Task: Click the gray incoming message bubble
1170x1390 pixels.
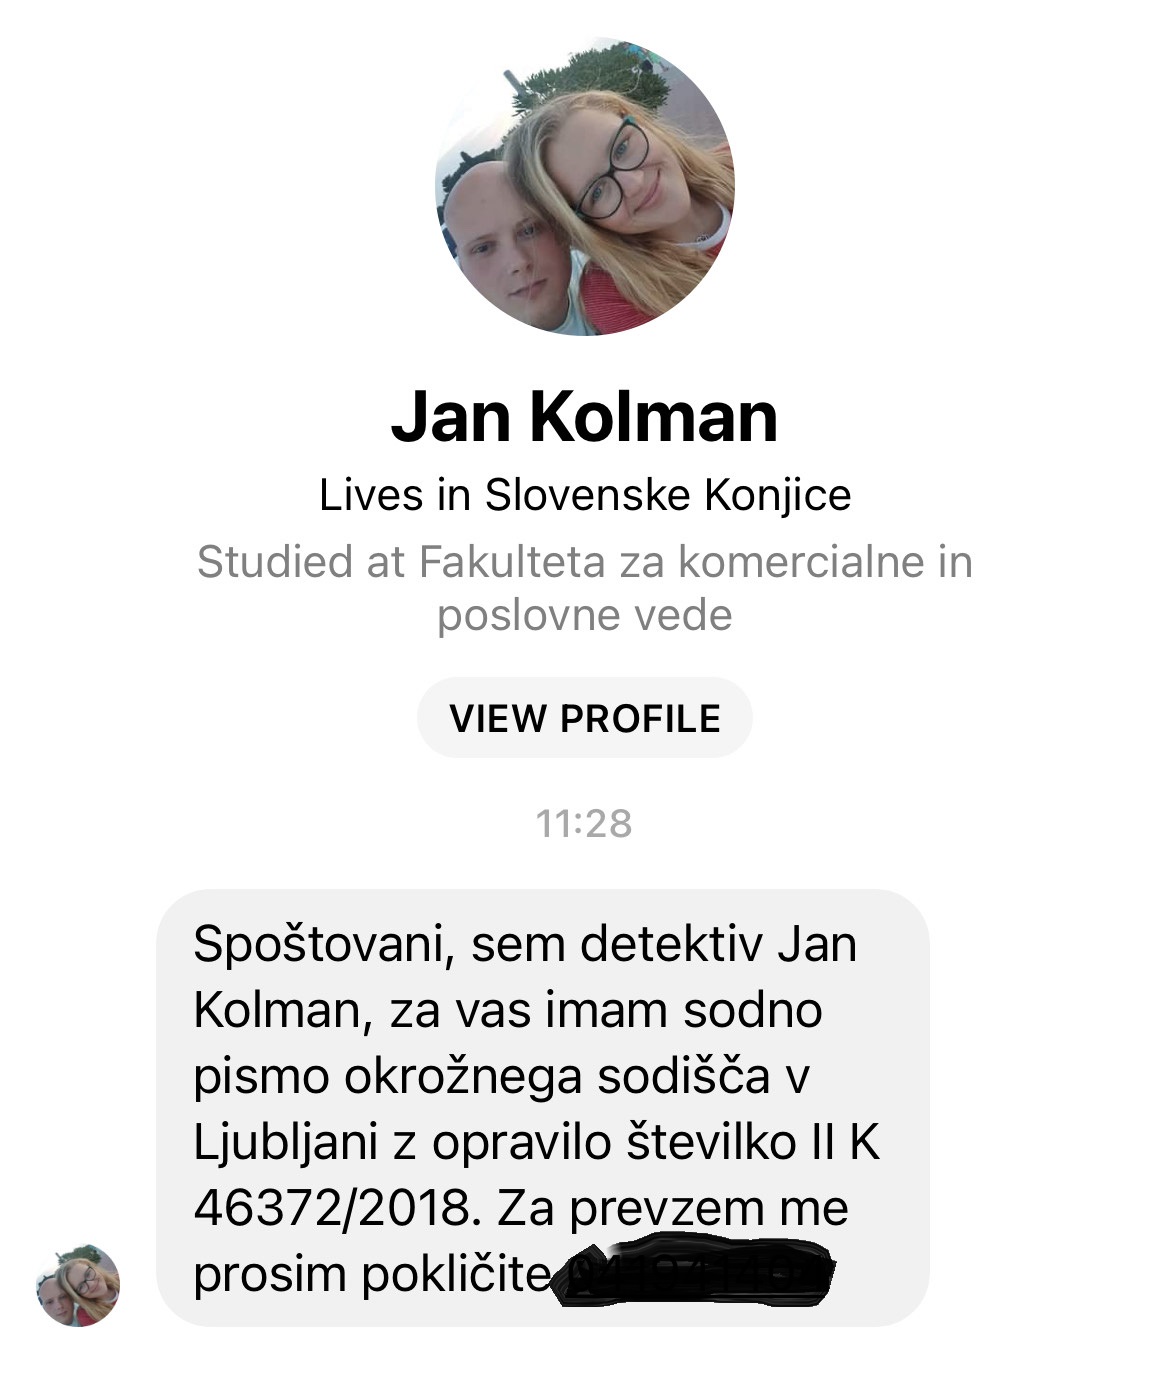Action: [x=543, y=1107]
